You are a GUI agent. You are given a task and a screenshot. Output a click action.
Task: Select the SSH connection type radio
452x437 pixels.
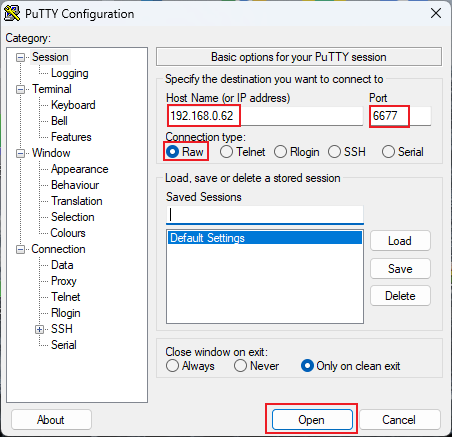click(x=347, y=152)
